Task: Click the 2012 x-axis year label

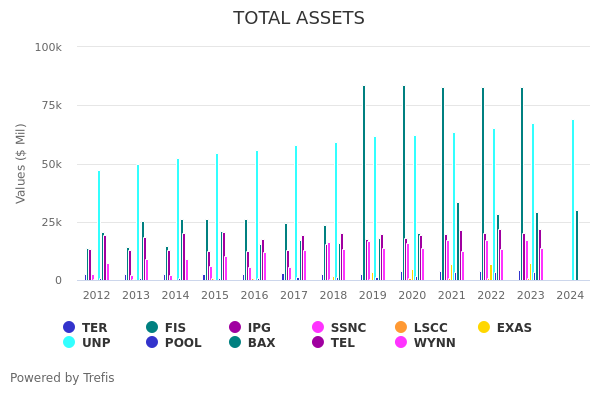Action: point(96,295)
